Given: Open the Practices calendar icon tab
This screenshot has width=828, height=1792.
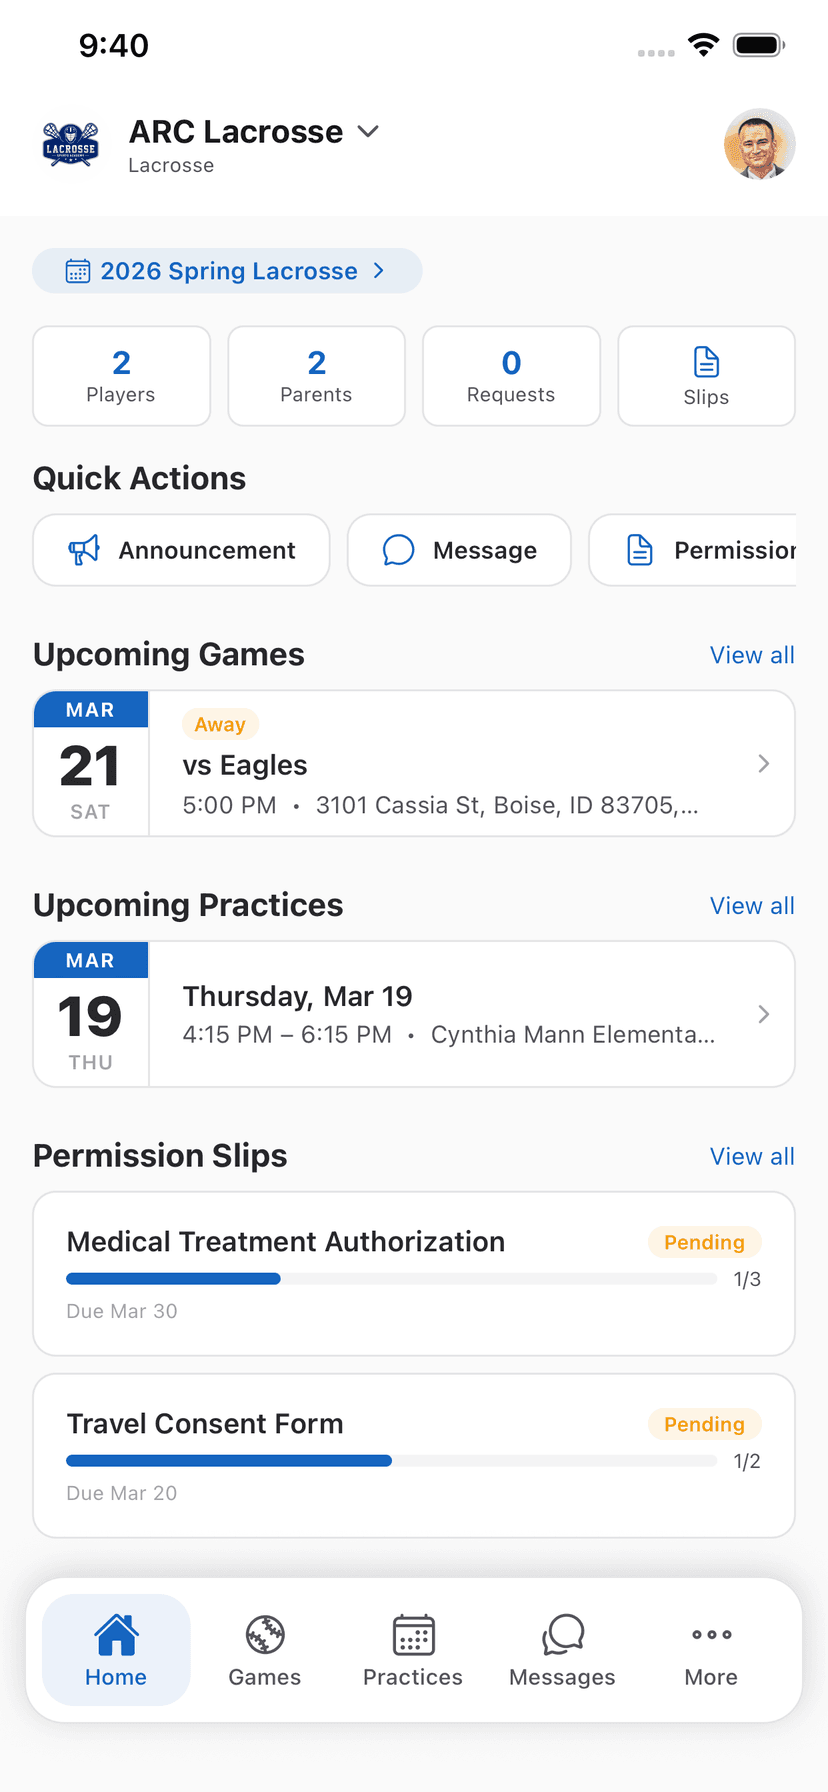Looking at the screenshot, I should click(413, 1635).
